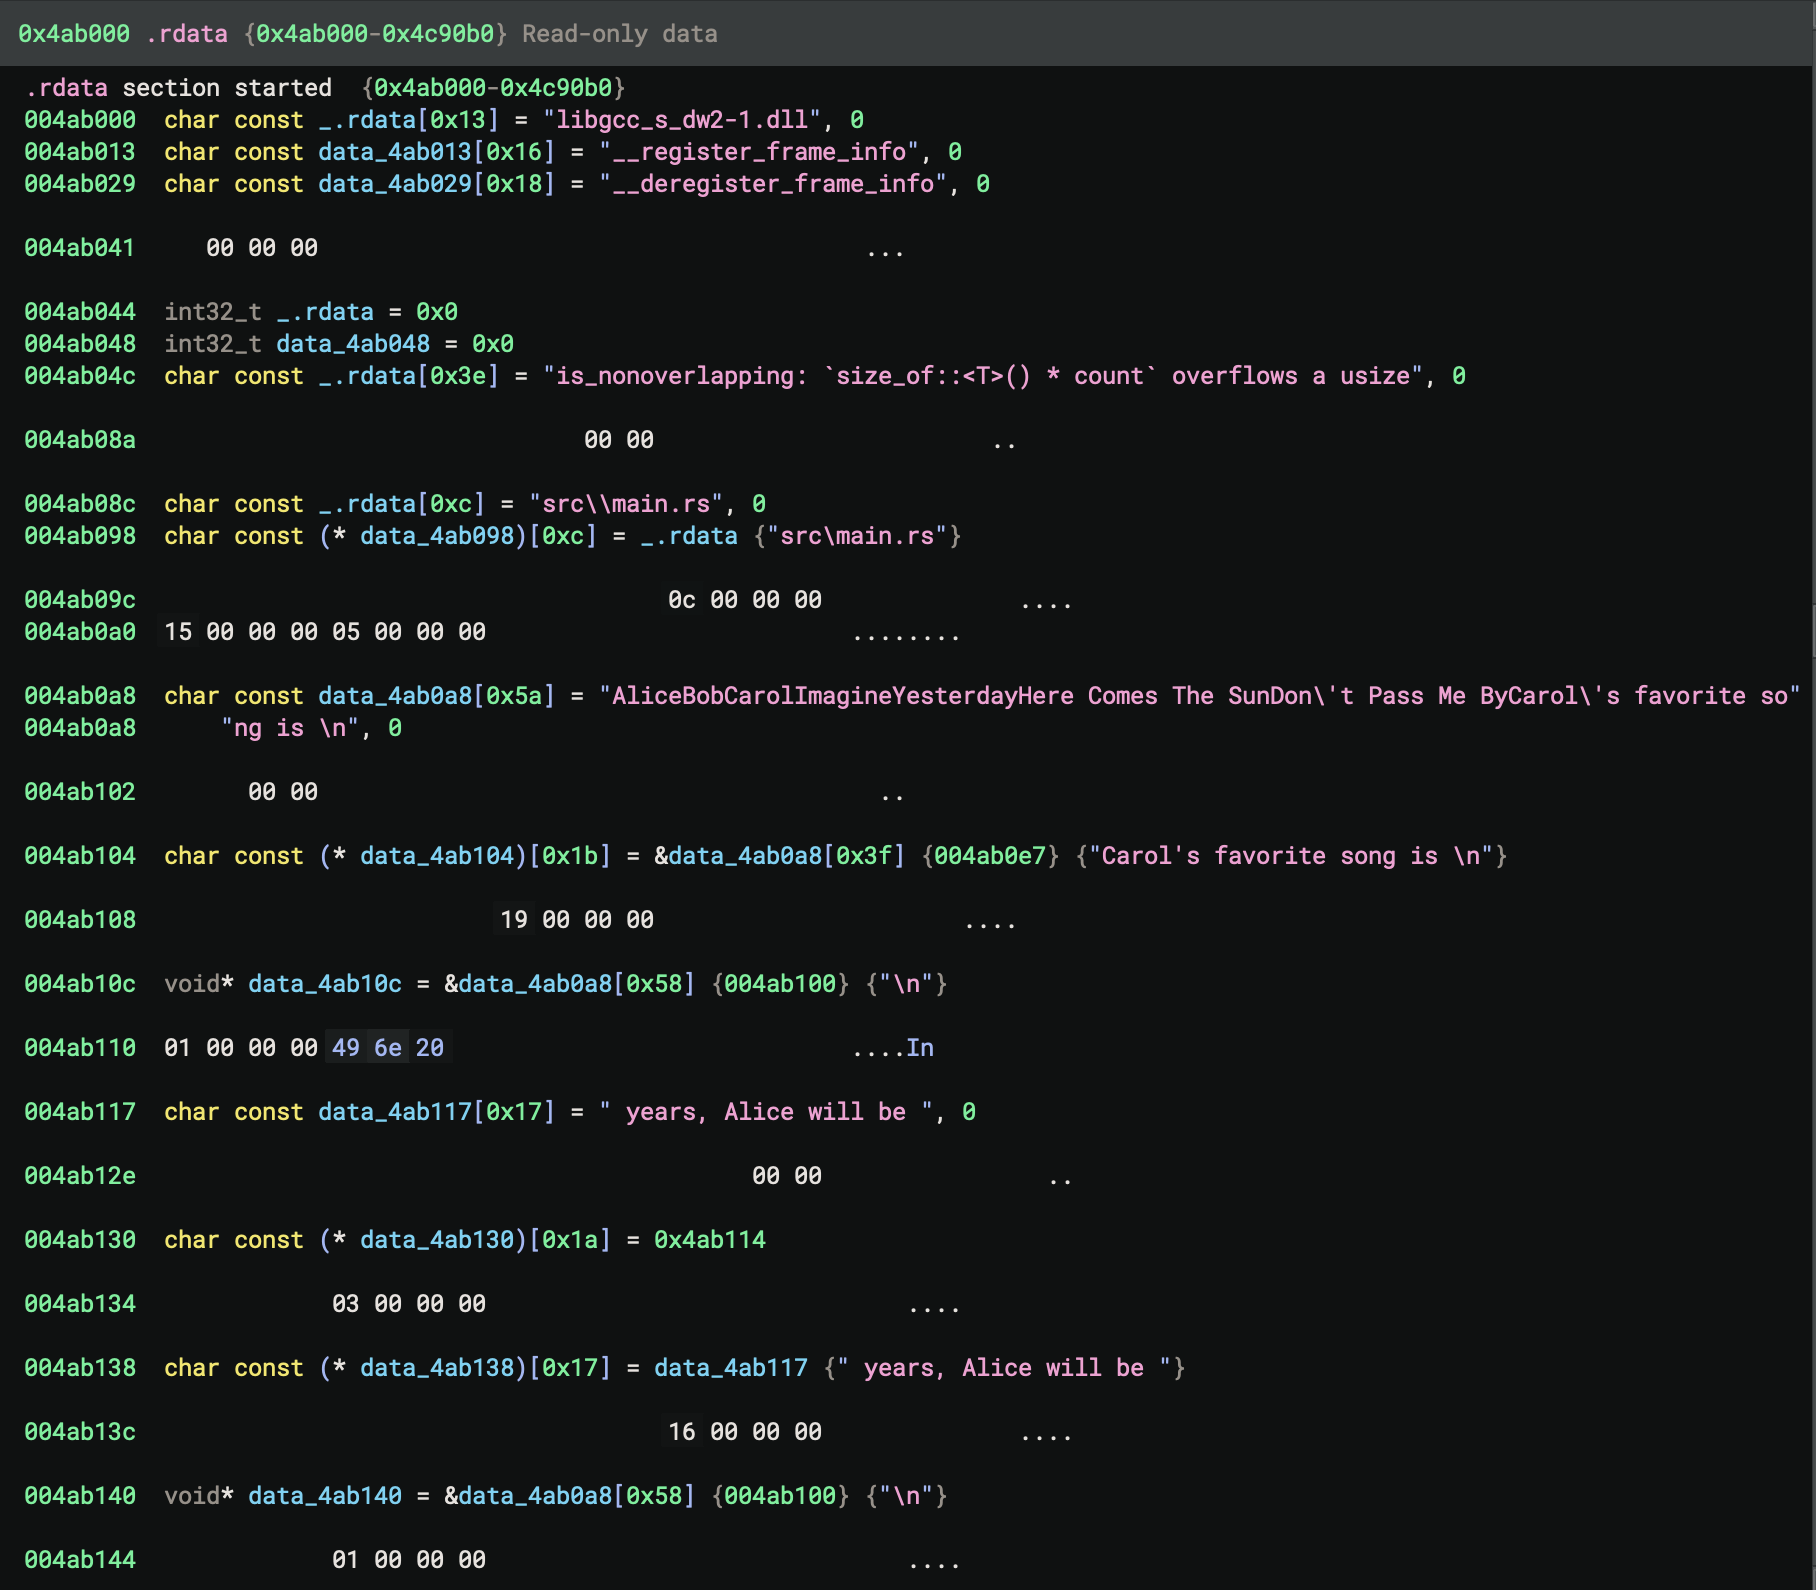Select the "__deregister_frame_info" string
Screen dimensions: 1816x1590
pyautogui.click(x=772, y=184)
